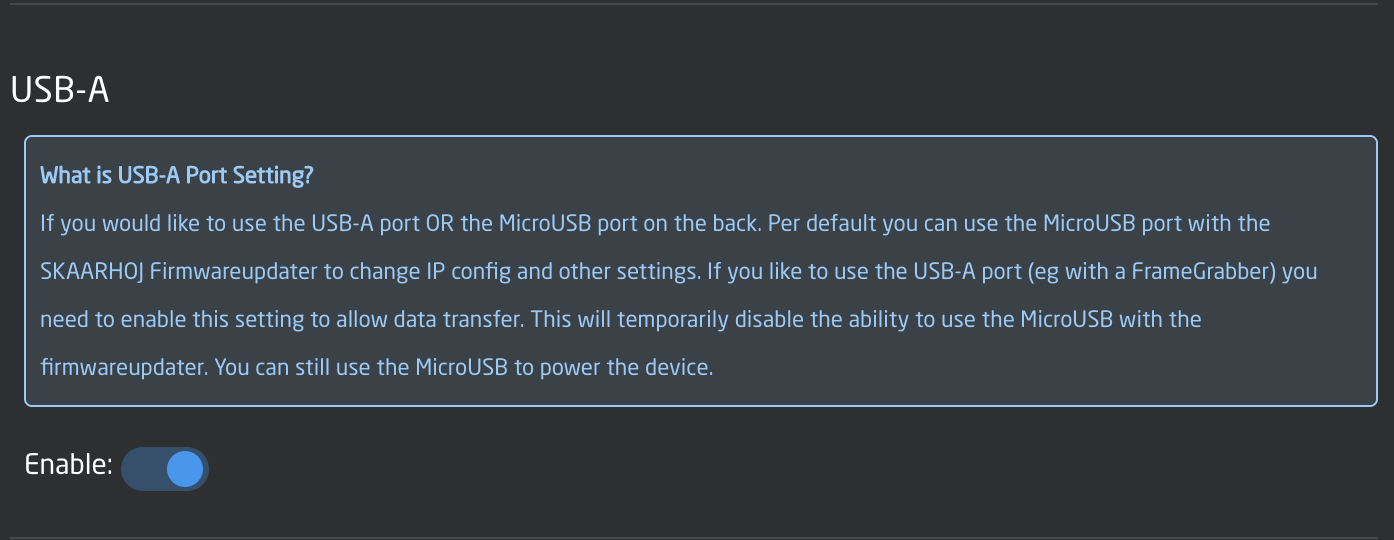1394x540 pixels.
Task: Click the lowercase "firmwareupdater." on last line
Action: click(124, 368)
